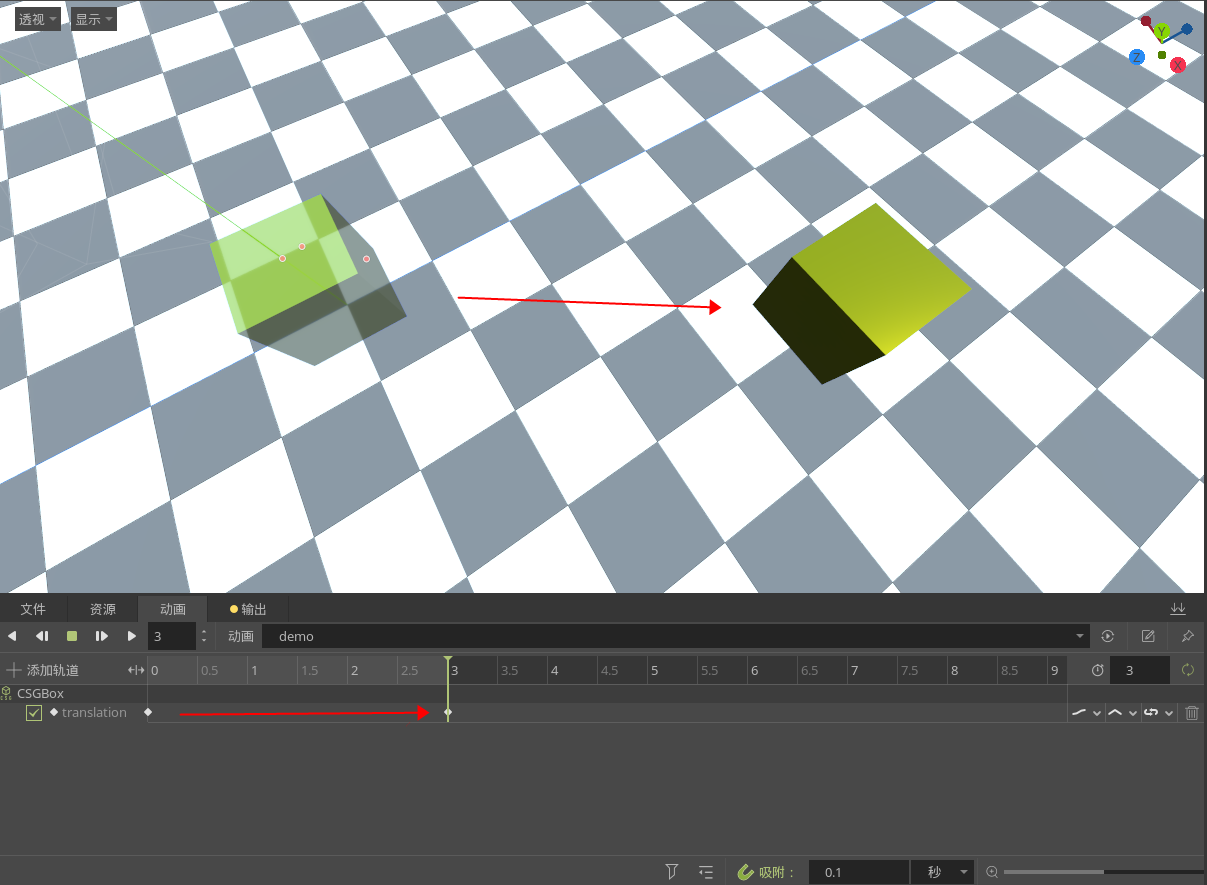Click the animation length field
Image resolution: width=1207 pixels, height=885 pixels.
(1139, 670)
